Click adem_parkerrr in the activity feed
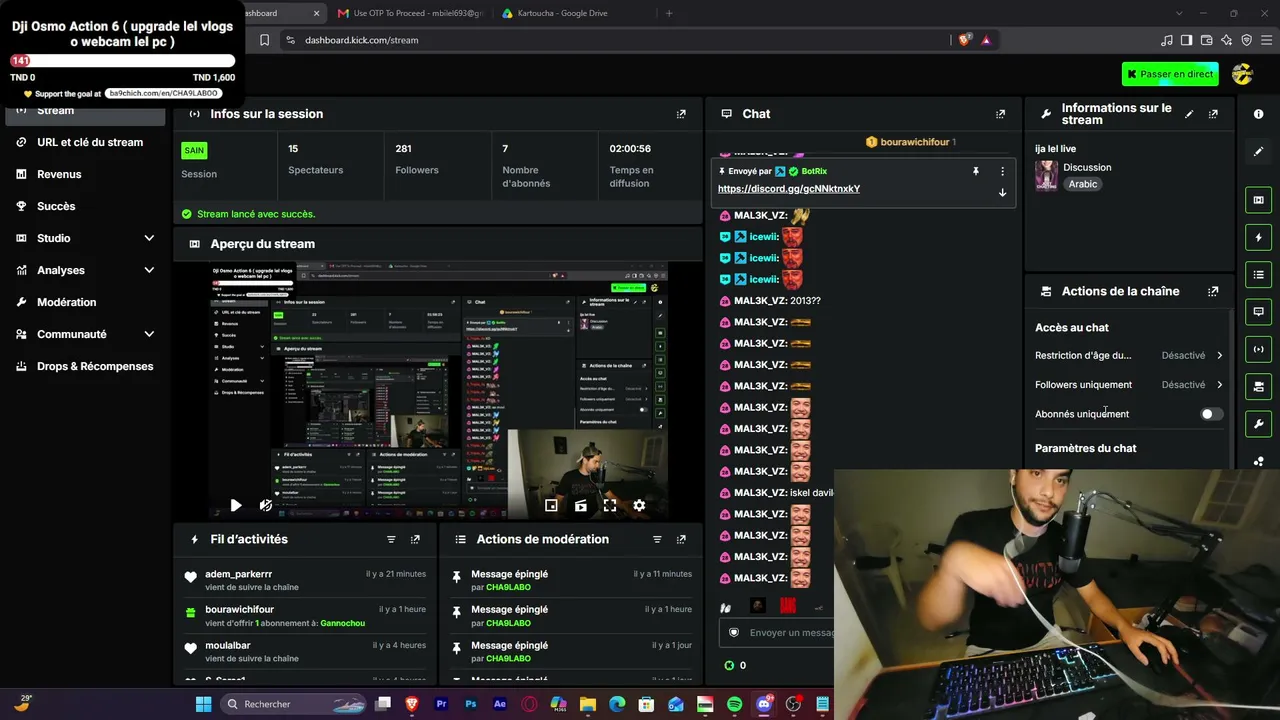 (x=239, y=574)
